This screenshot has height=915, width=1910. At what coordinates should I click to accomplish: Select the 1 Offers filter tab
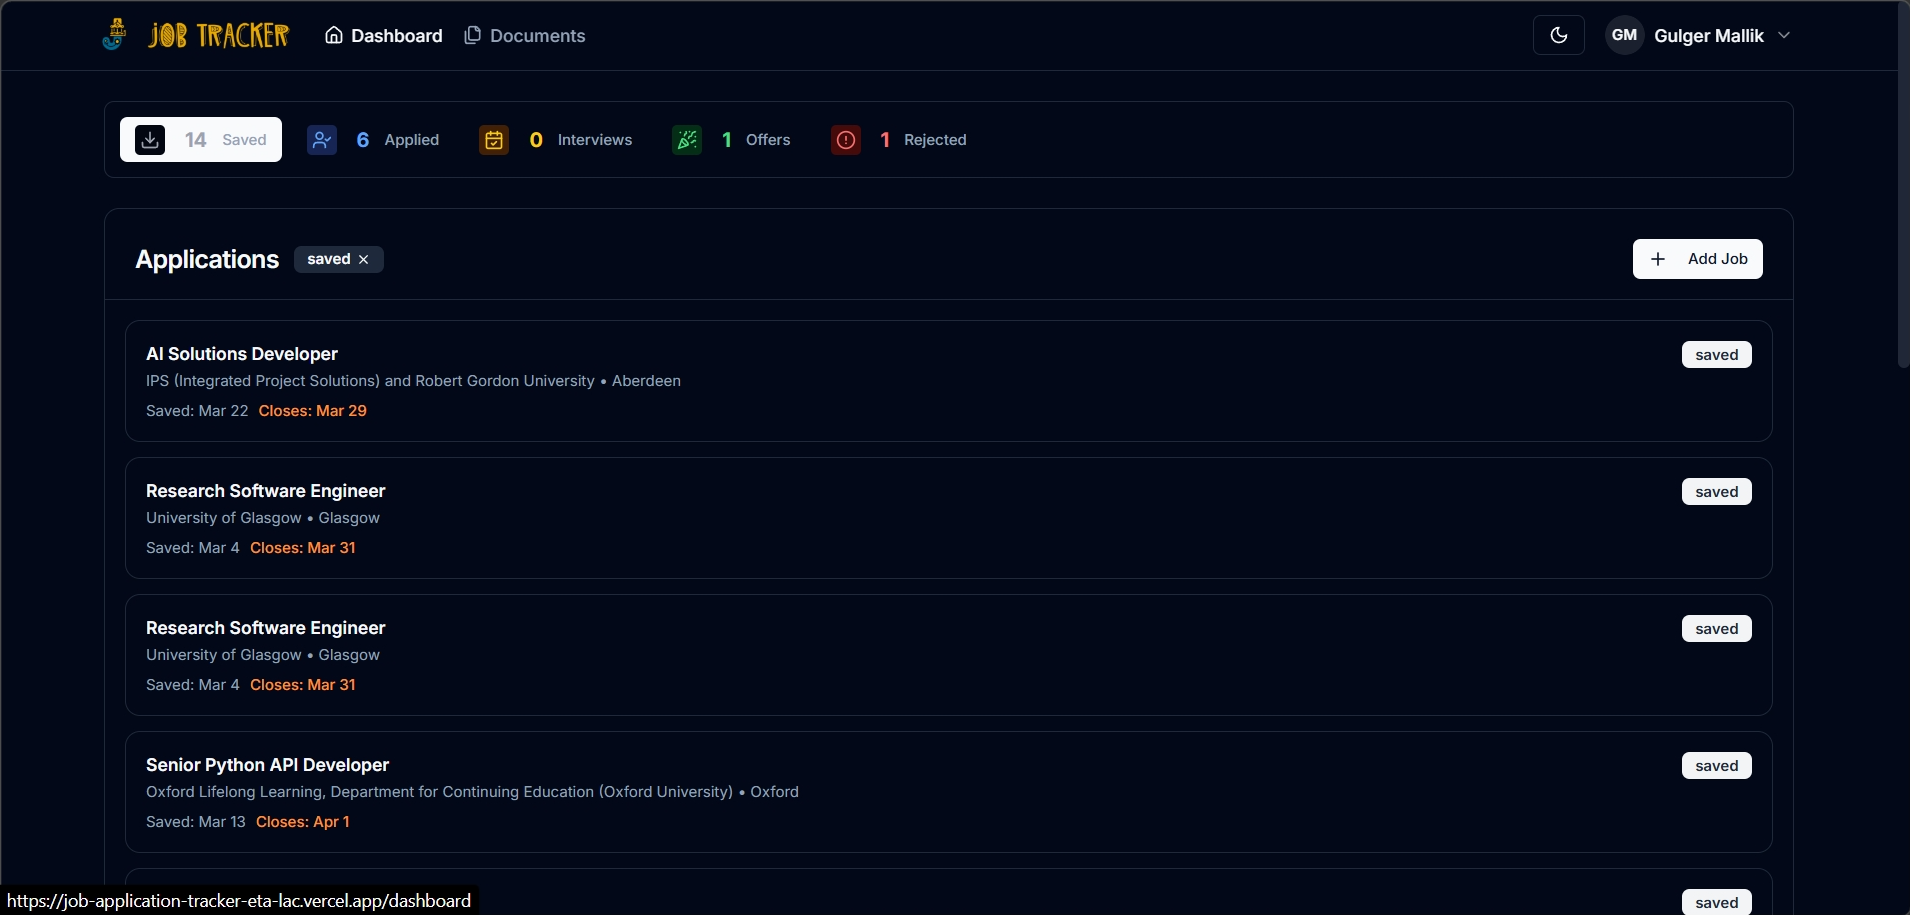732,140
